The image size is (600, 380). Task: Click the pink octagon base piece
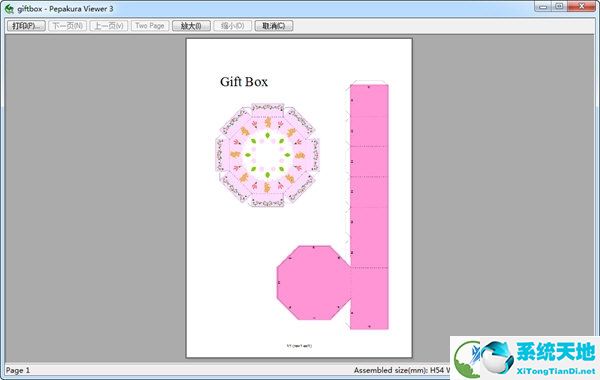[313, 283]
